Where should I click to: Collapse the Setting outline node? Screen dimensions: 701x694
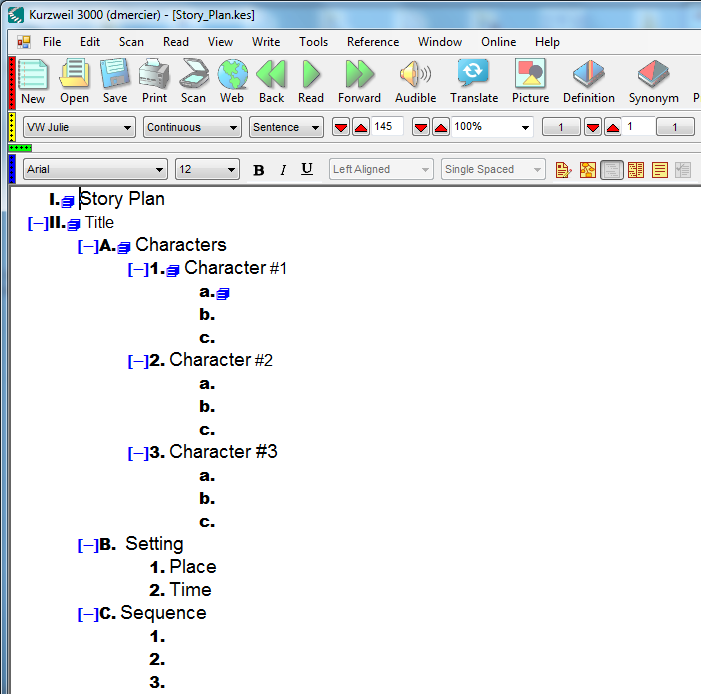click(88, 545)
